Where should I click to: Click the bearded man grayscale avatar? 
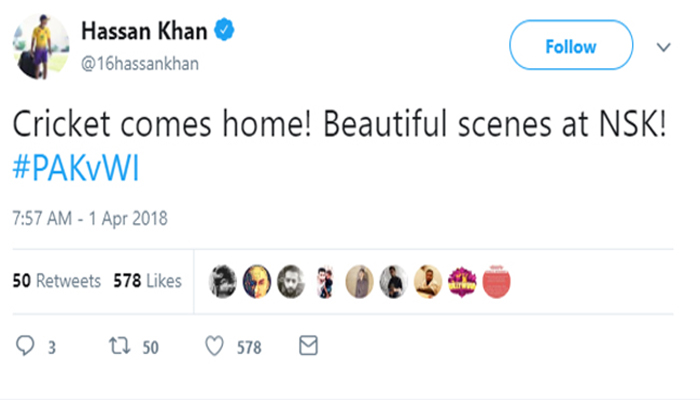[290, 282]
